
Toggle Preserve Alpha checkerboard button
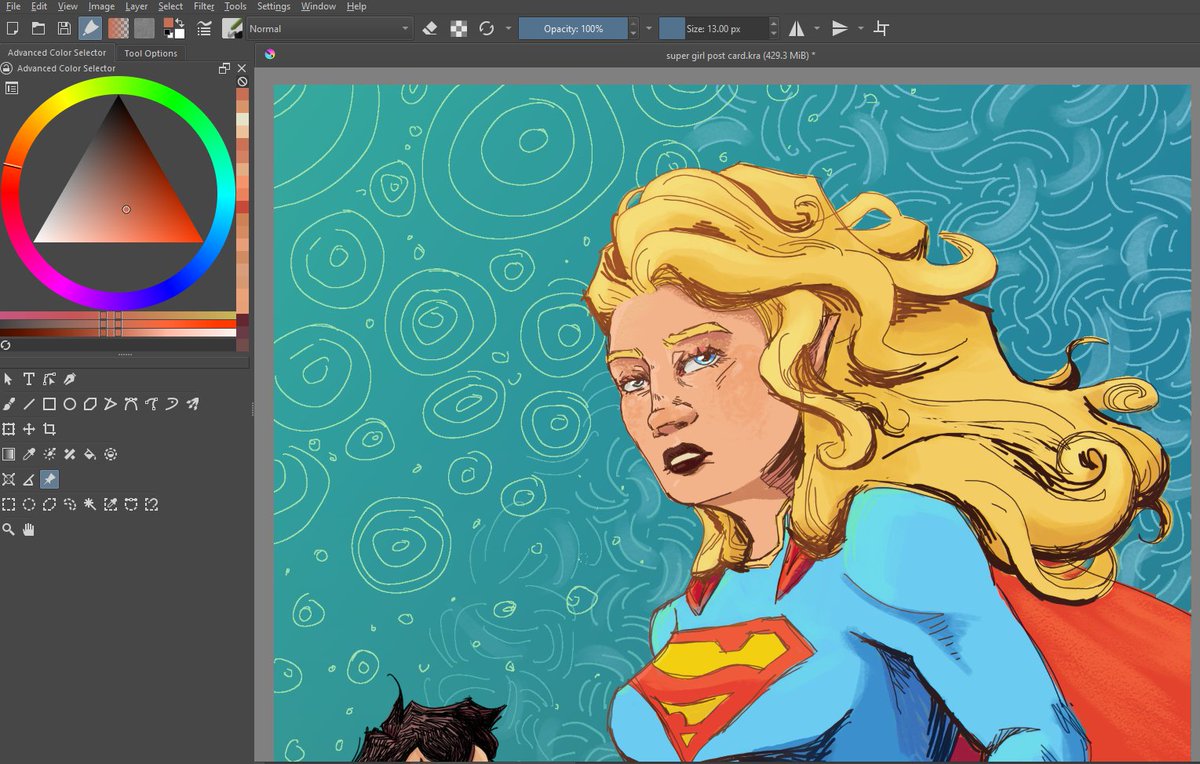pos(458,29)
